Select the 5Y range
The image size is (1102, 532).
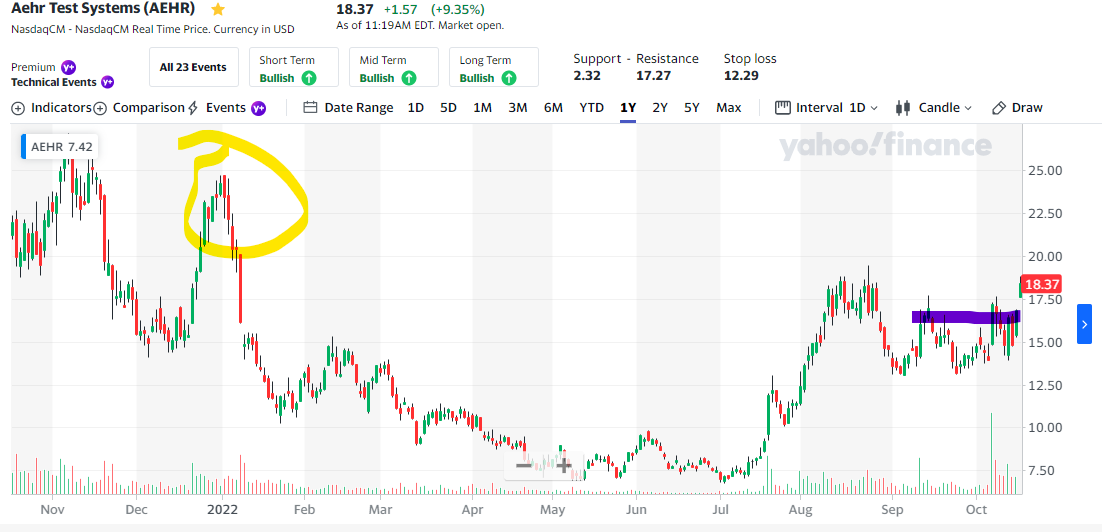click(692, 108)
